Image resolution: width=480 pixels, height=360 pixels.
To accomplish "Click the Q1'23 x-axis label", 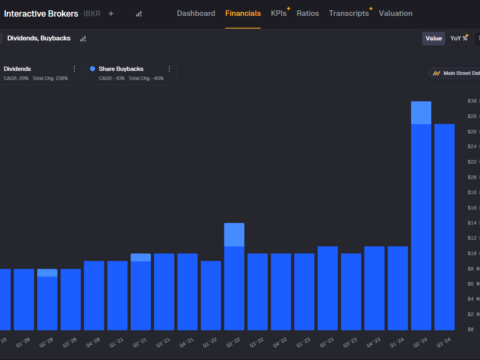I will pos(303,342).
